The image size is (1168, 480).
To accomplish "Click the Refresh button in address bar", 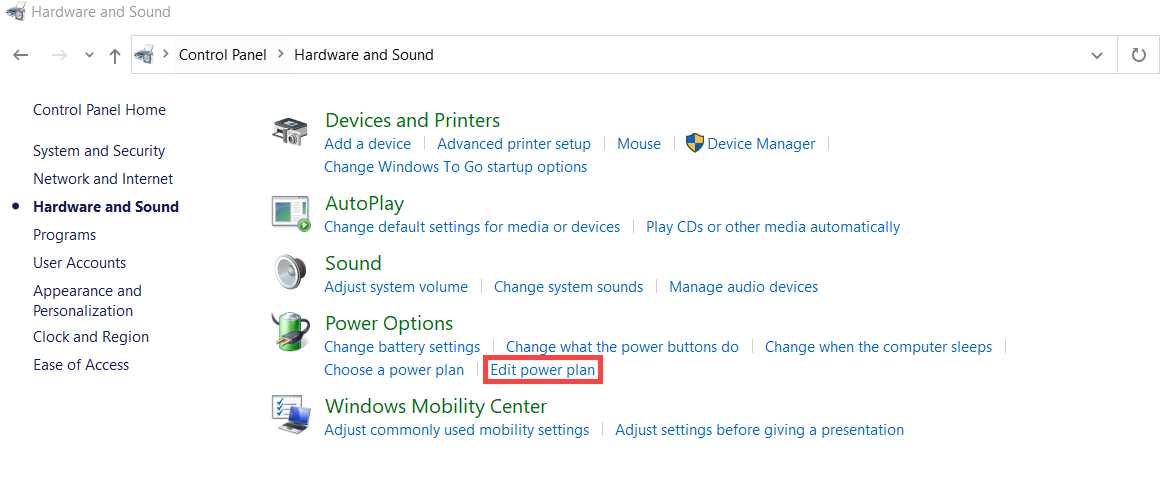I will (x=1138, y=55).
